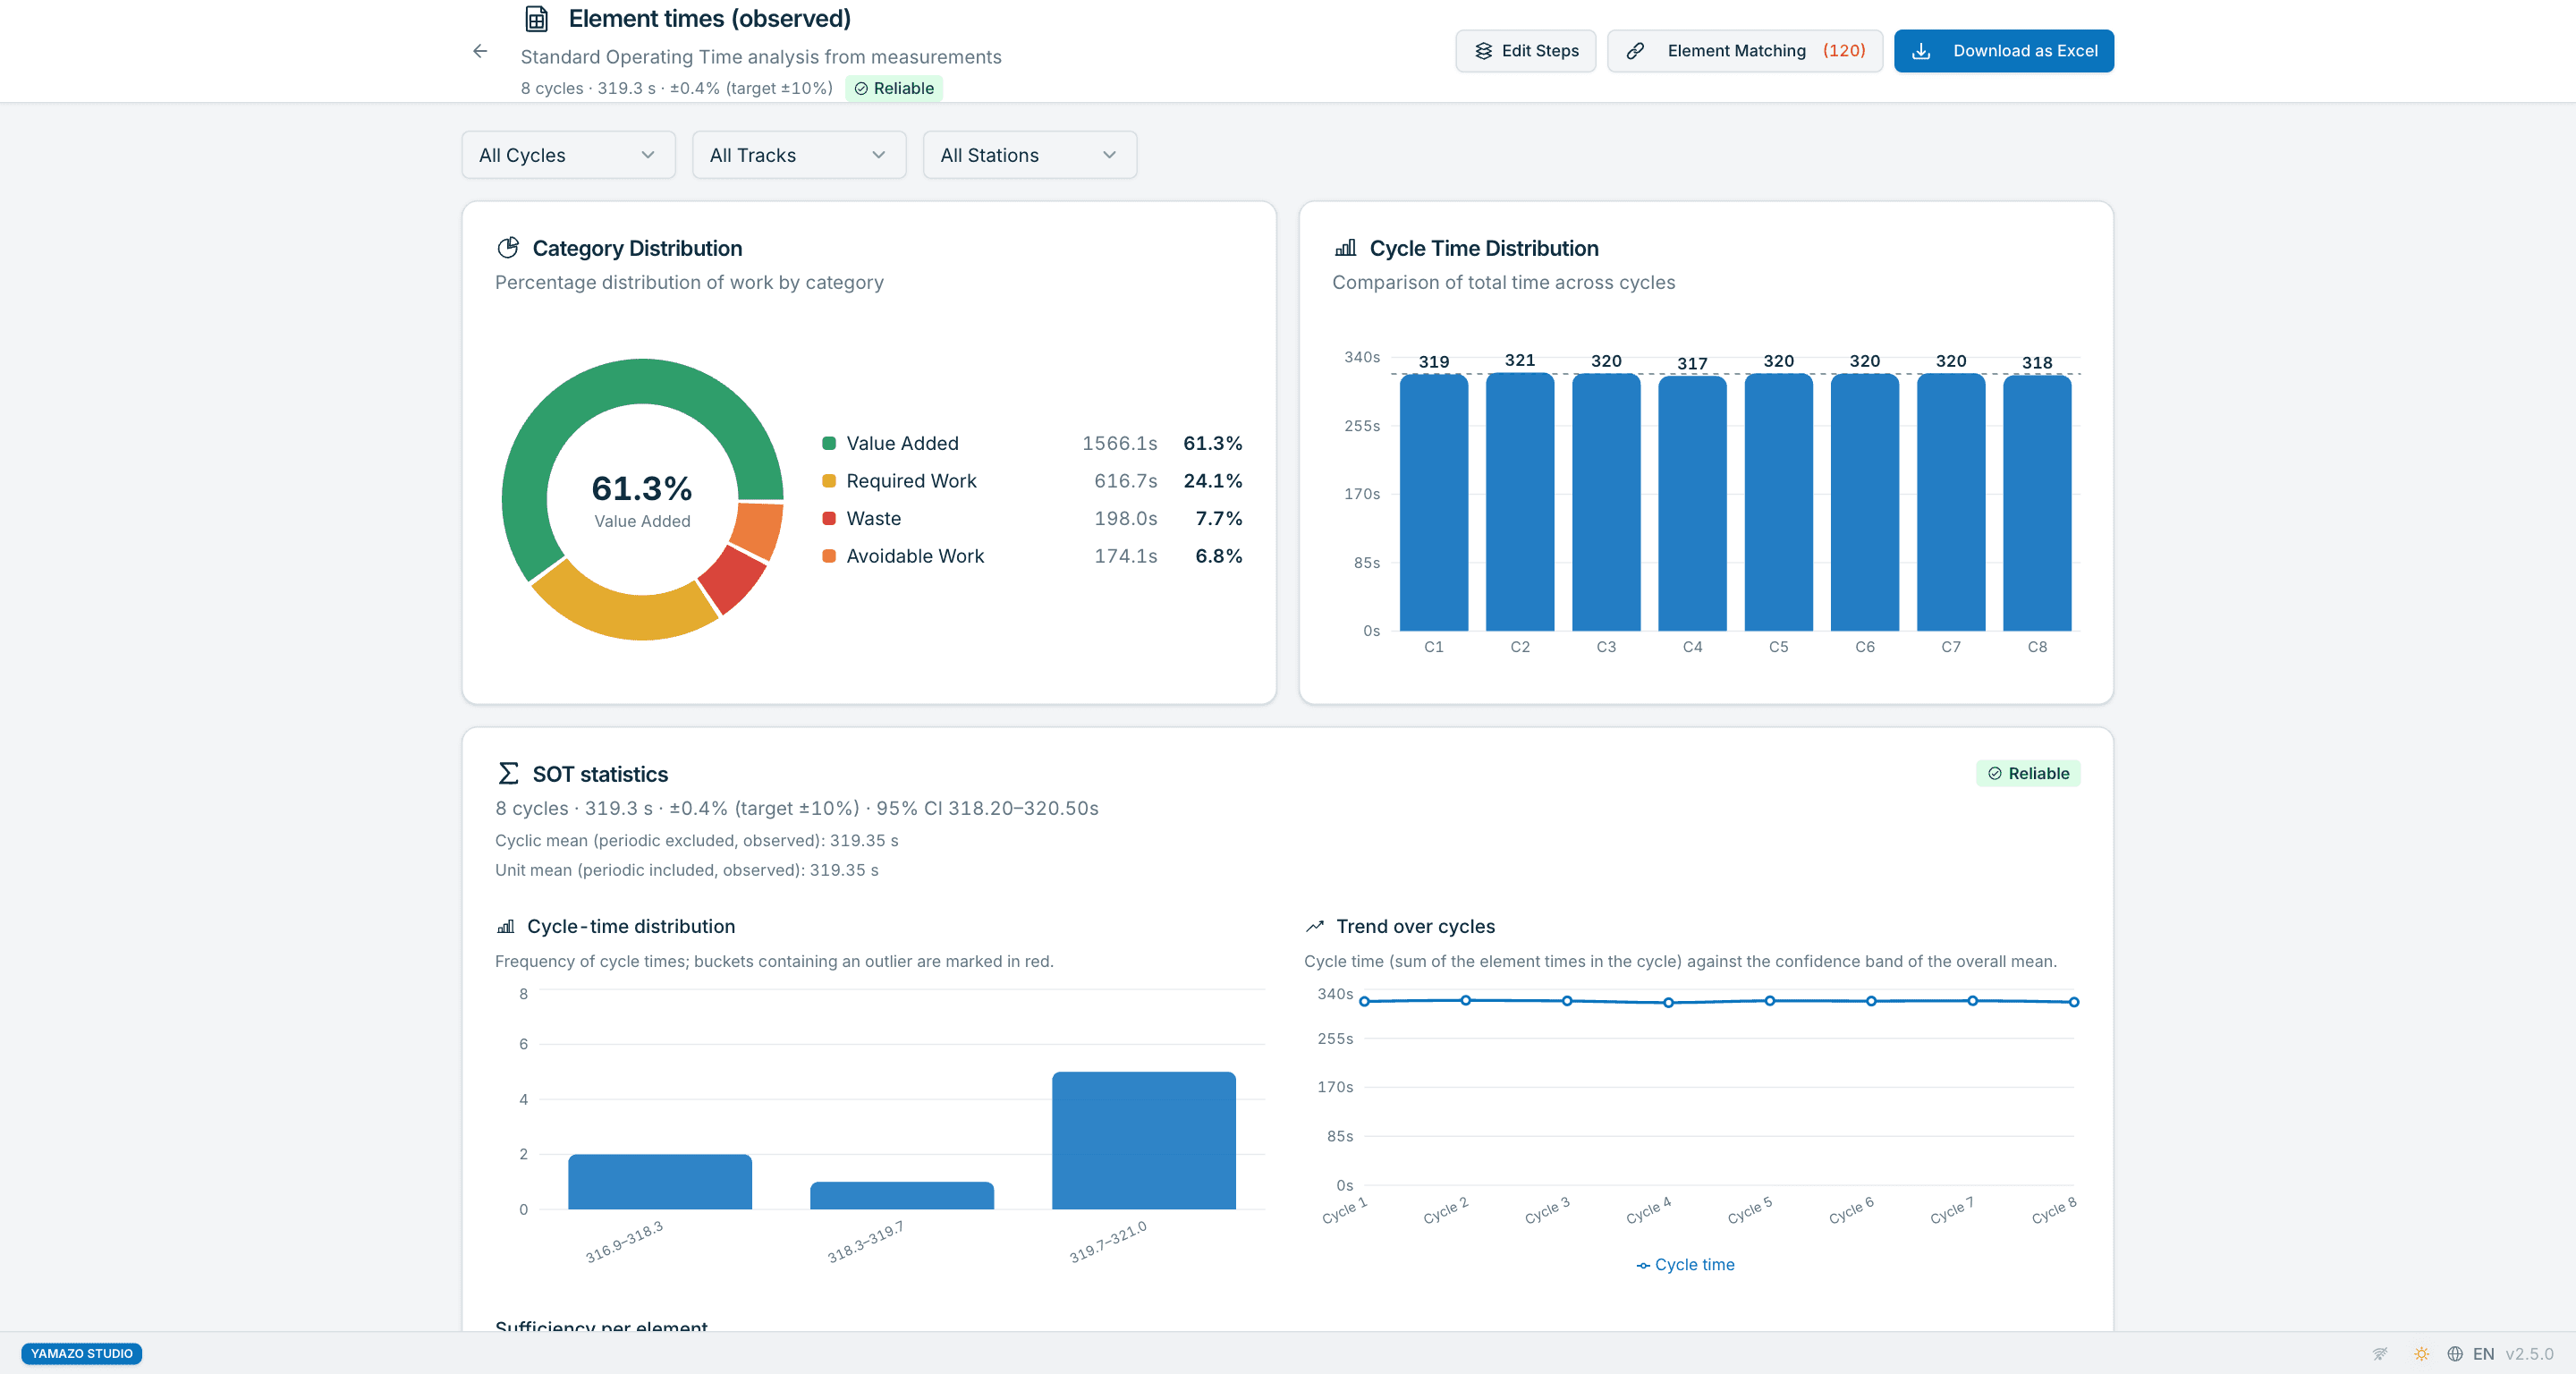Screen dimensions: 2576x1374
Task: Click the layers icon in Edit Steps
Action: point(1483,51)
